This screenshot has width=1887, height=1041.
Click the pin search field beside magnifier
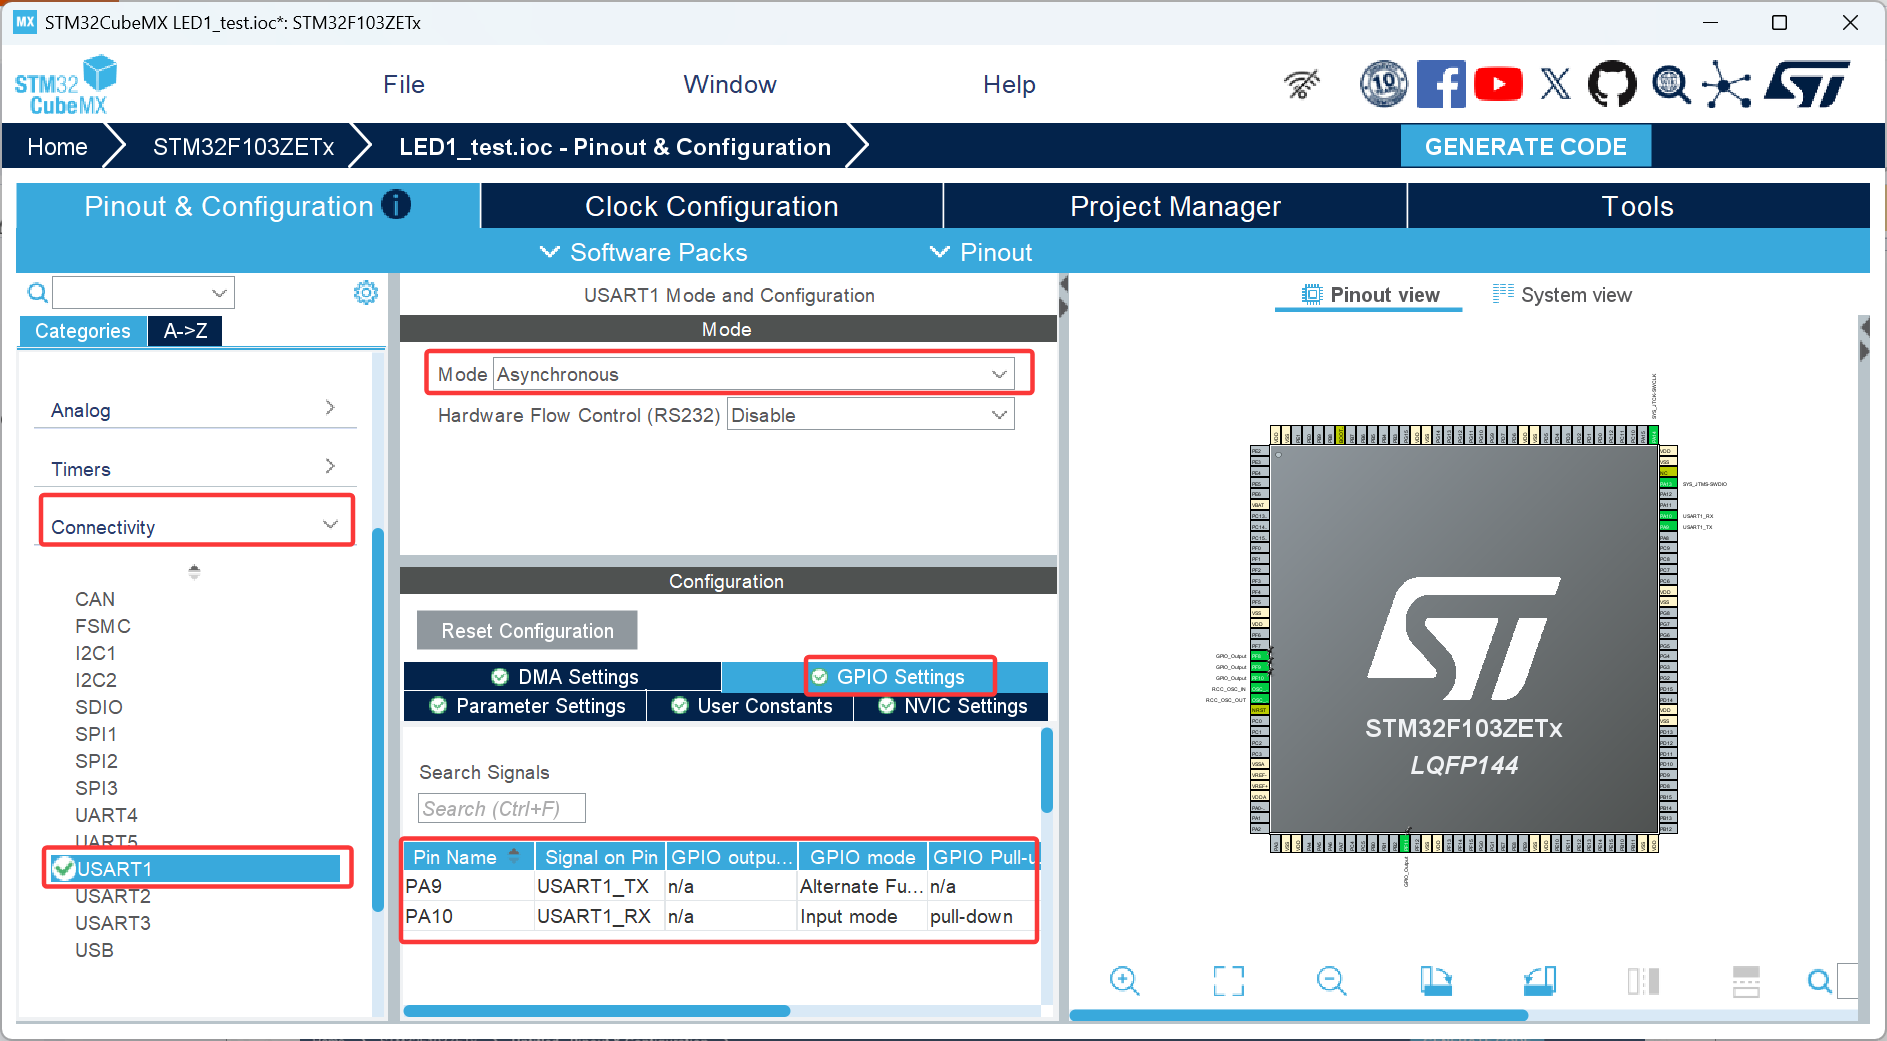pyautogui.click(x=1847, y=981)
